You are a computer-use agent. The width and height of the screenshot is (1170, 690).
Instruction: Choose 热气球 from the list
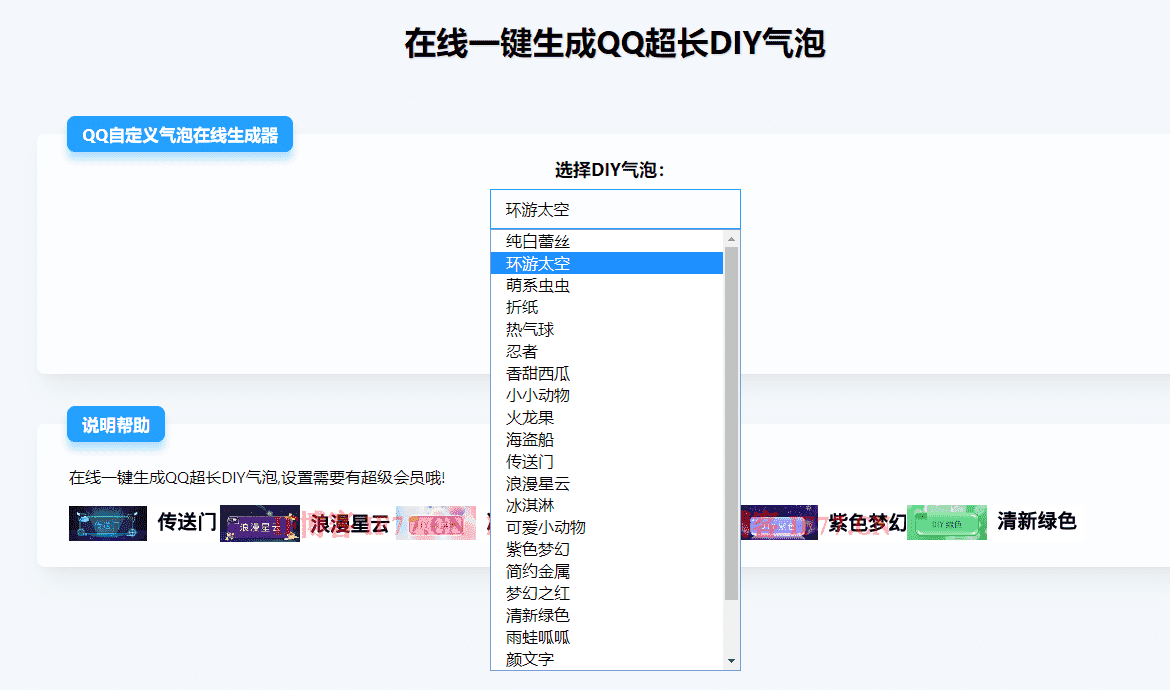pyautogui.click(x=607, y=329)
